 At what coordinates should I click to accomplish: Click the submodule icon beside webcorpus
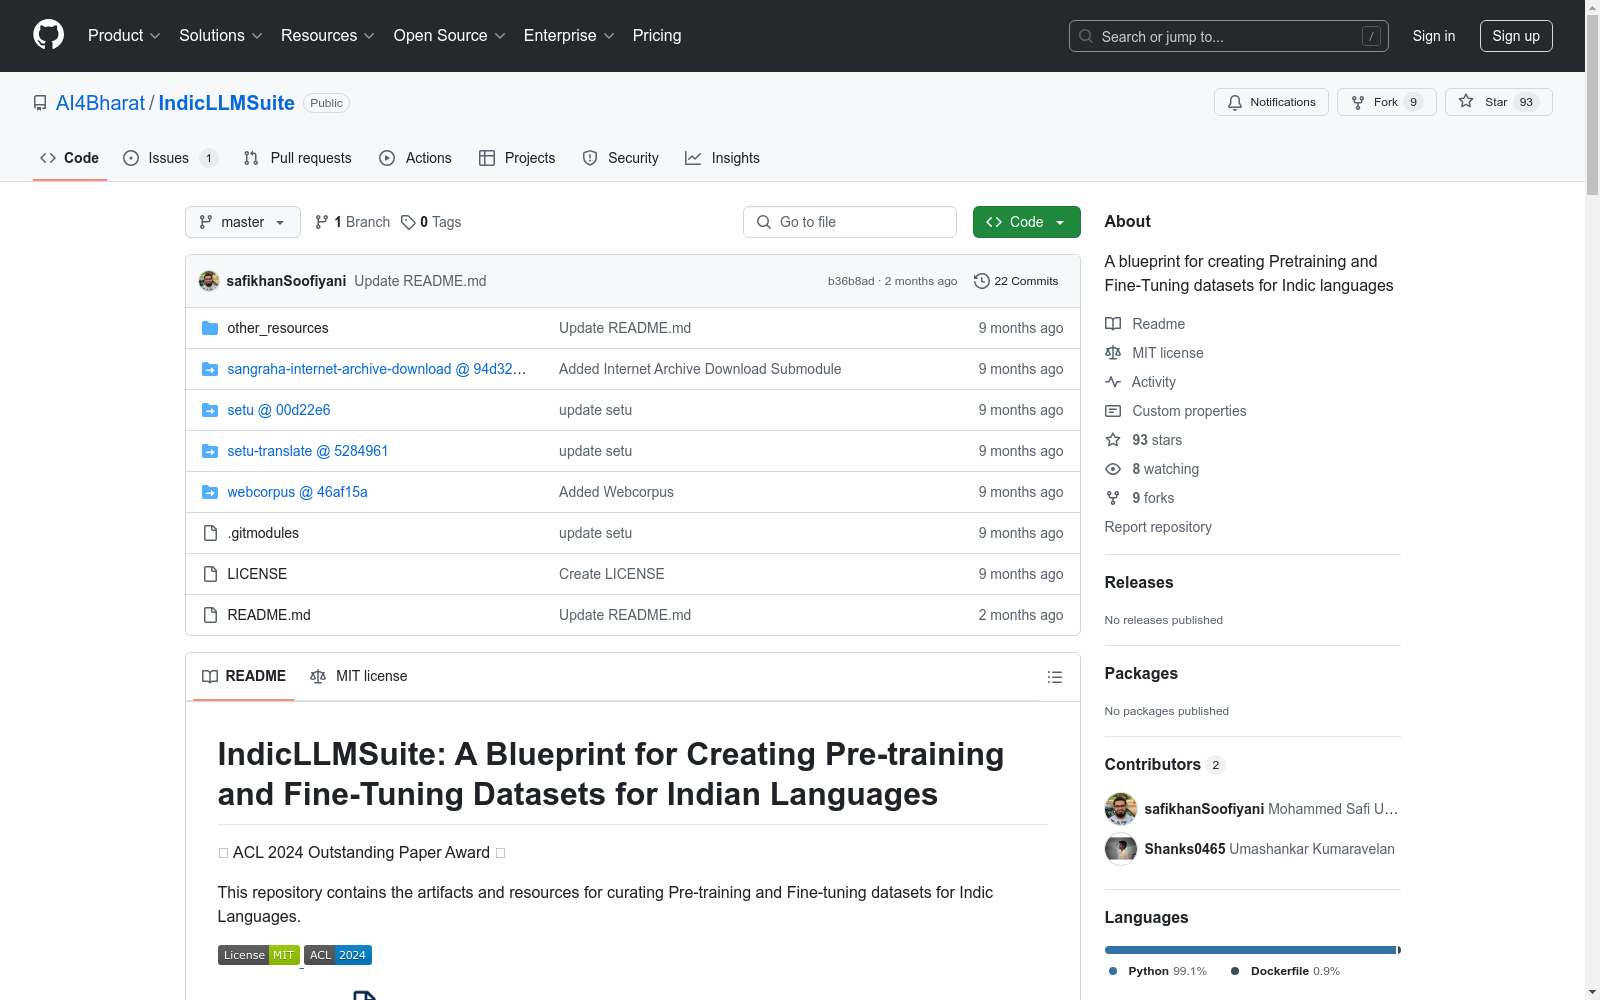[210, 492]
